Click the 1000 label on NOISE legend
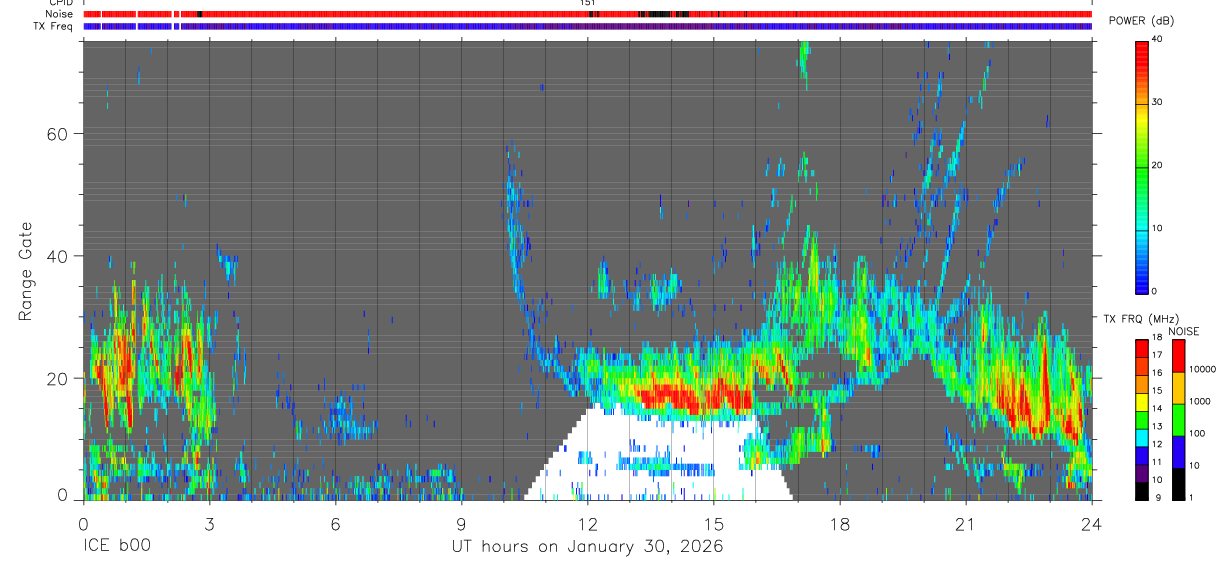Image resolution: width=1228 pixels, height=567 pixels. [x=1201, y=401]
